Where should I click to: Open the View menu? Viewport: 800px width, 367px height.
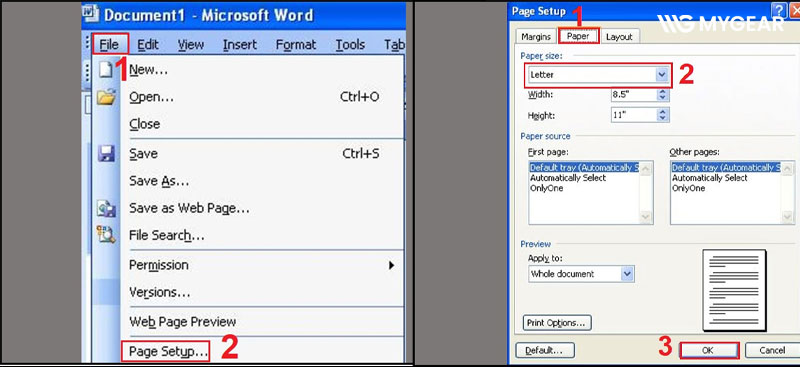191,45
